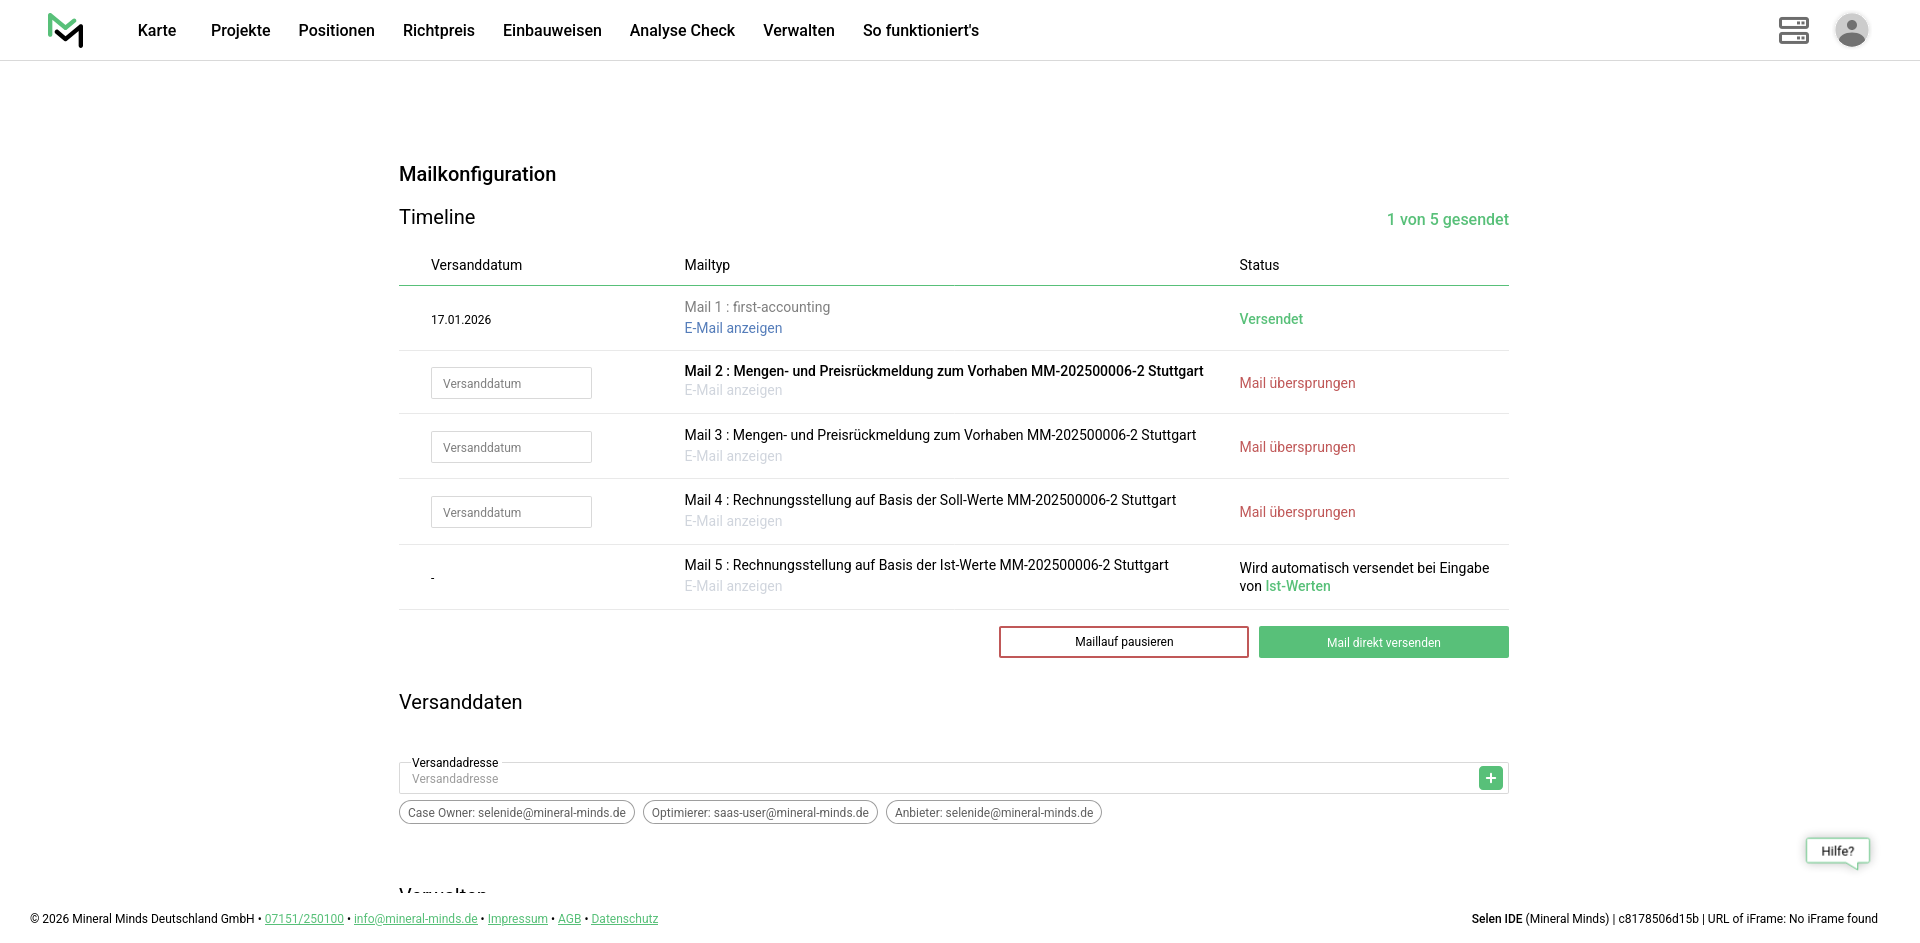1920x943 pixels.
Task: Show Mail 1 via E-Mail anzeigen
Action: (x=733, y=328)
